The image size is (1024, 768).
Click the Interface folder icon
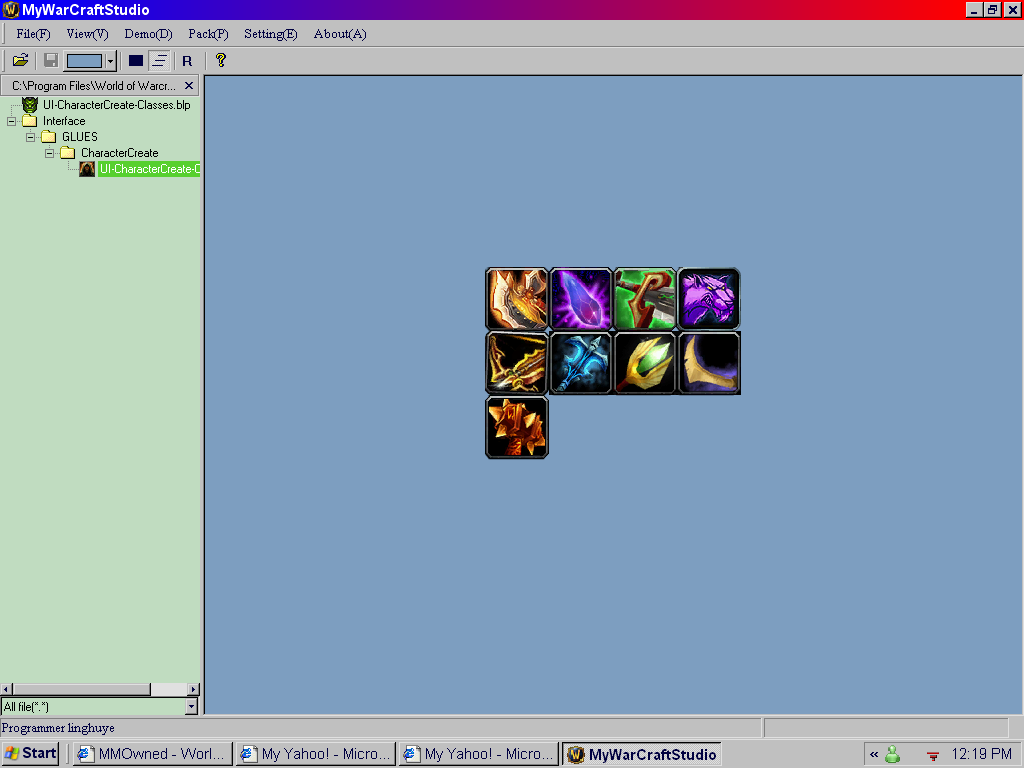(29, 121)
